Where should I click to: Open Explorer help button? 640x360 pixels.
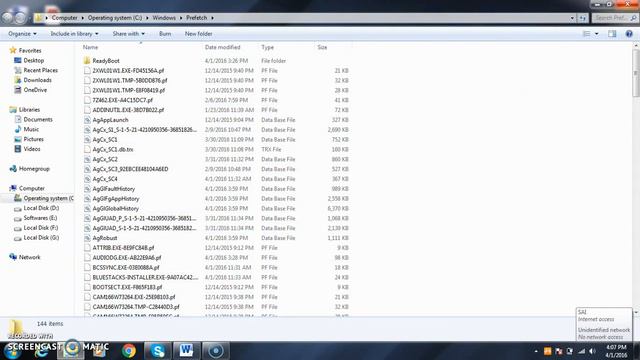click(629, 34)
